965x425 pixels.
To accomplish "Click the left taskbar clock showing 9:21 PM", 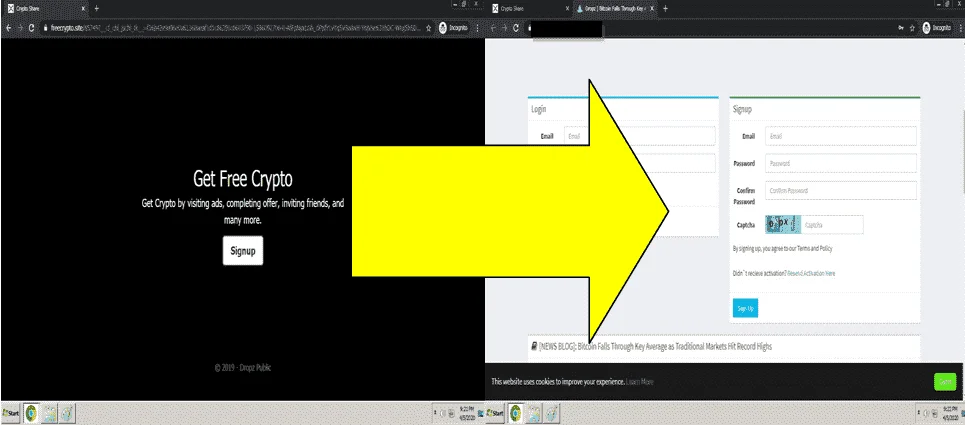I will 469,413.
